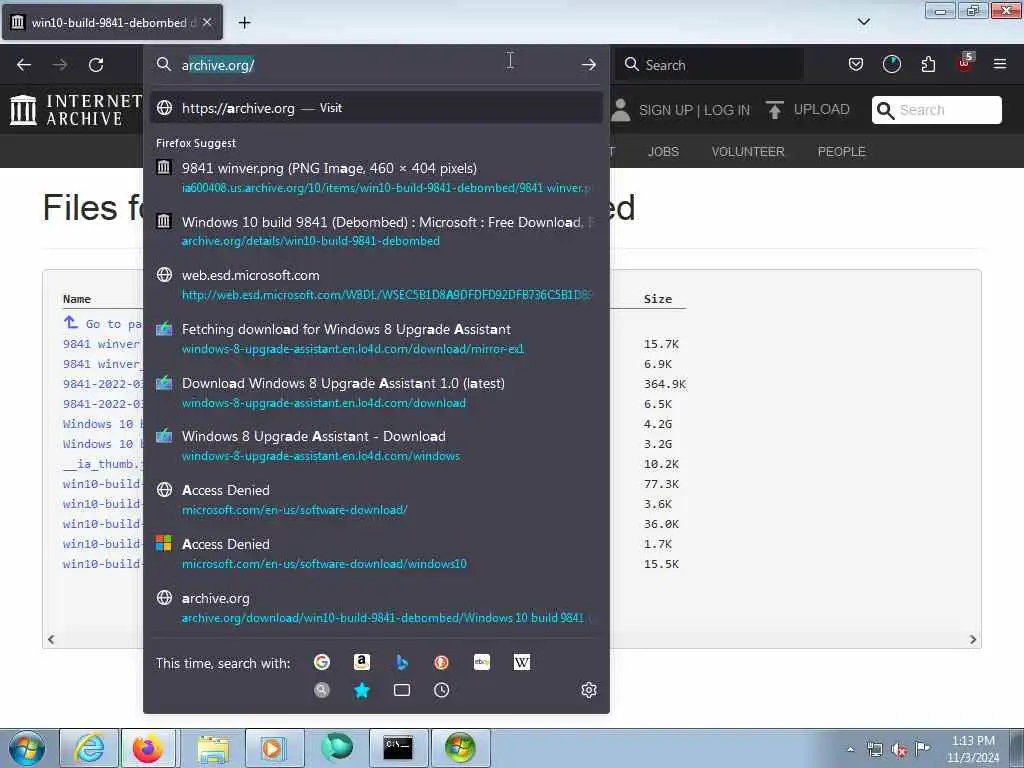Viewport: 1024px width, 768px height.
Task: Click the UPLOAD link text
Action: [x=822, y=110]
